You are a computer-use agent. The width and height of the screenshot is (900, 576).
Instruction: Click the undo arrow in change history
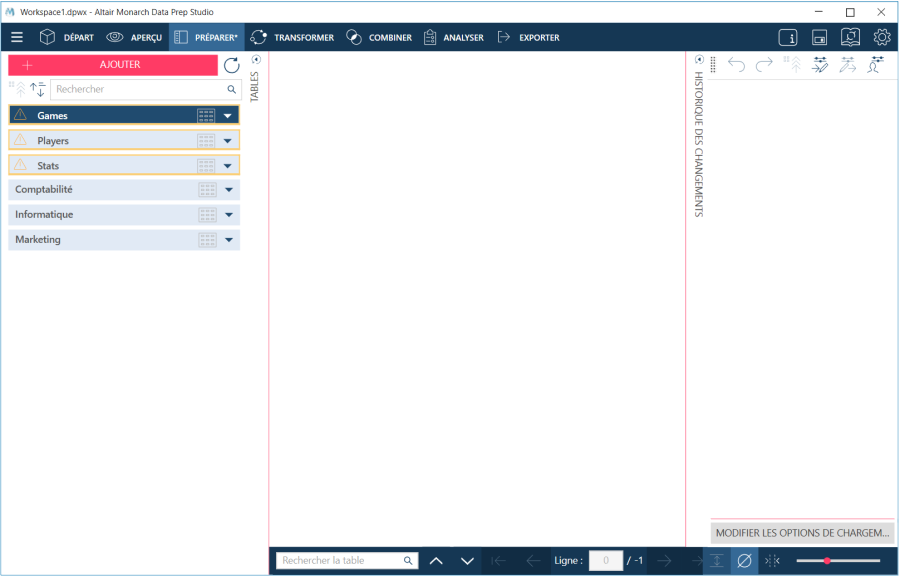click(736, 65)
